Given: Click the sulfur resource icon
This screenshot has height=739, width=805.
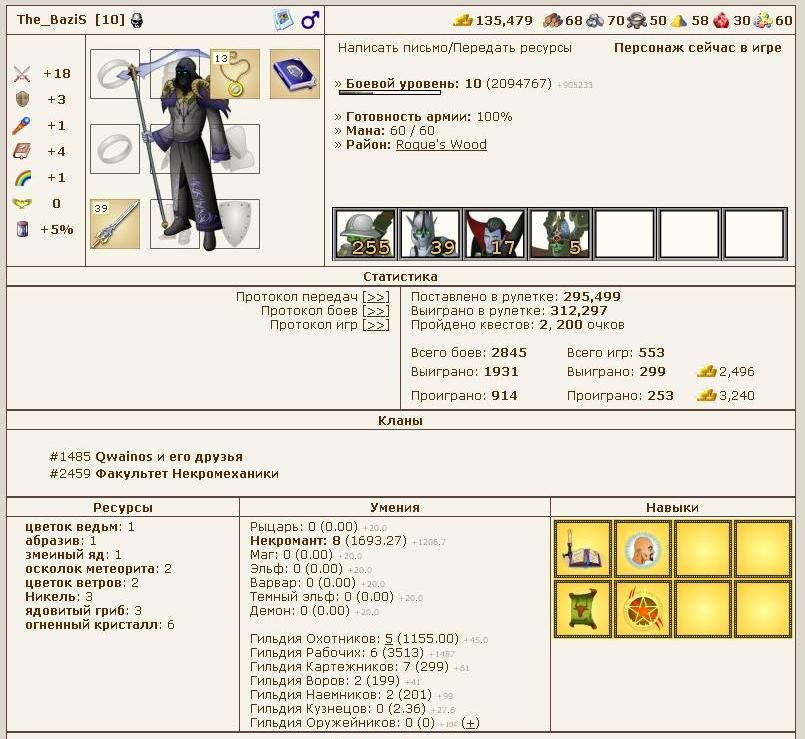Looking at the screenshot, I should click(x=679, y=21).
